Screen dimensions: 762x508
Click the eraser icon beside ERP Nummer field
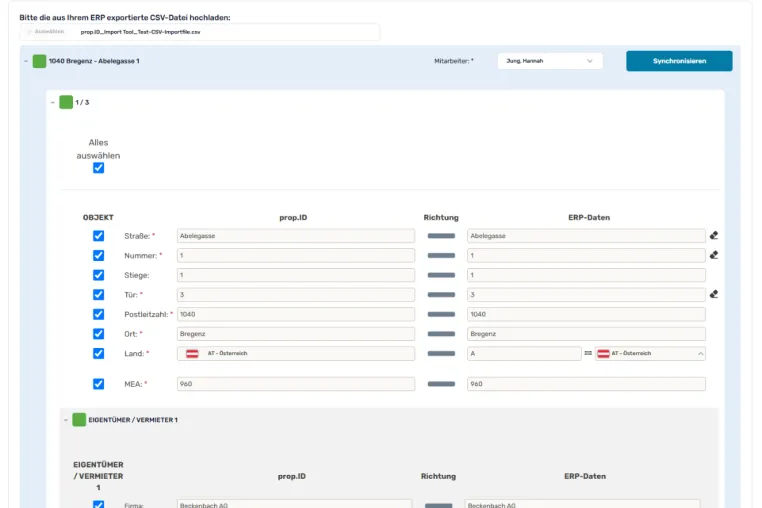pyautogui.click(x=713, y=255)
